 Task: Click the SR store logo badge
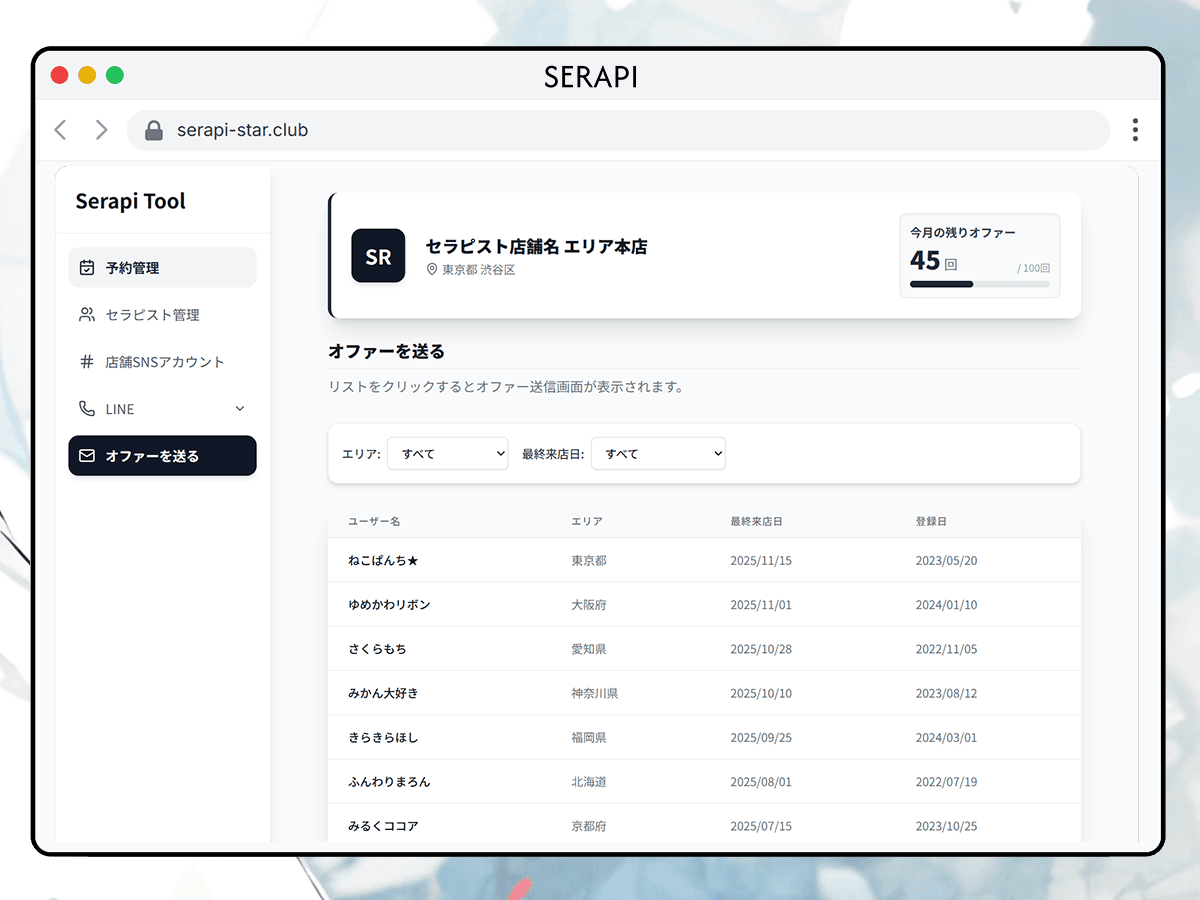(378, 256)
